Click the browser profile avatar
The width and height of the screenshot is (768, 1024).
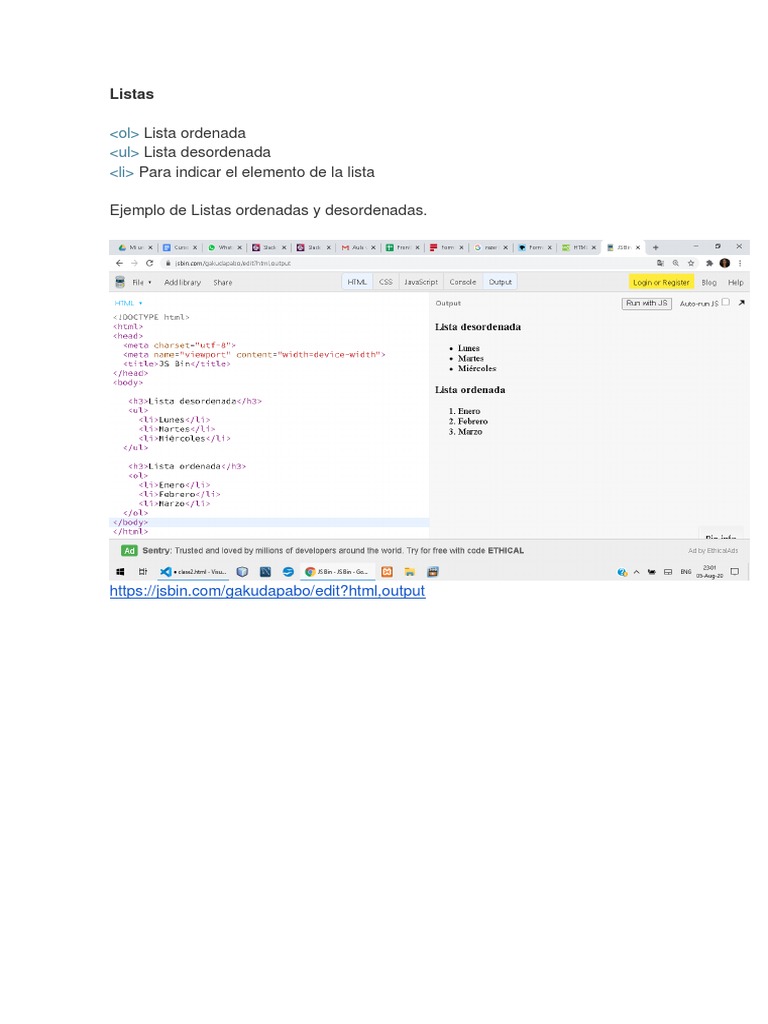point(725,263)
